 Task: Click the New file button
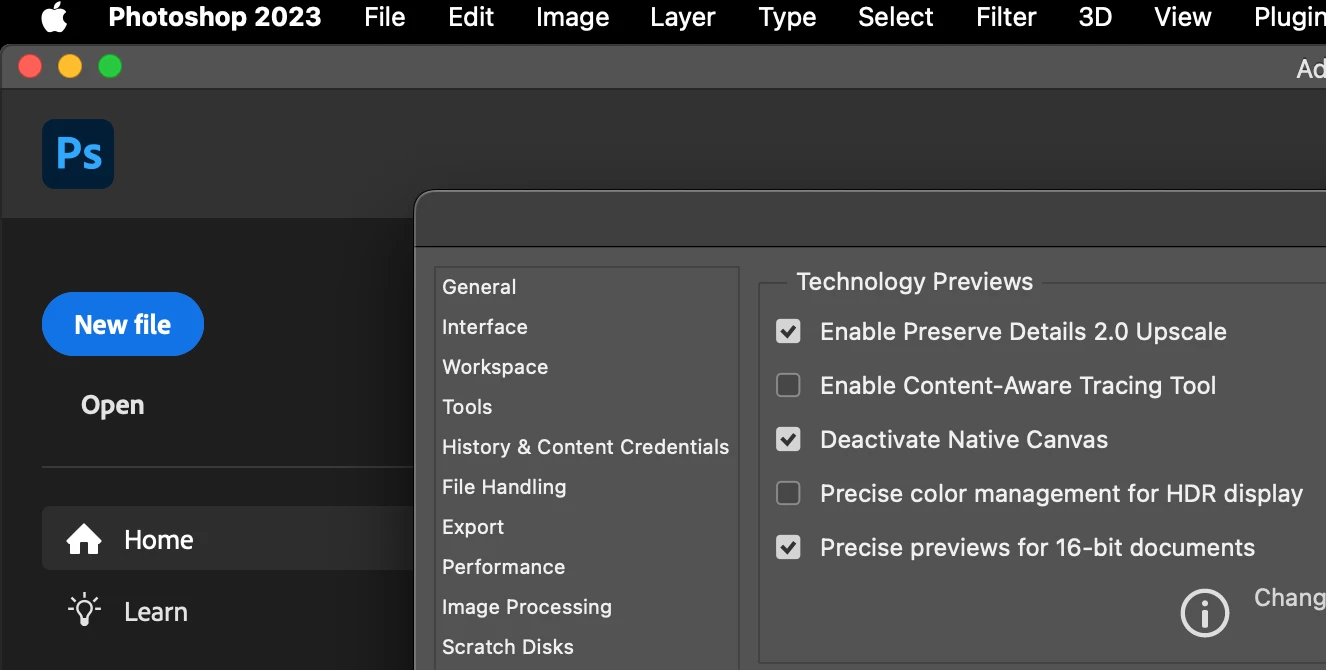tap(123, 324)
